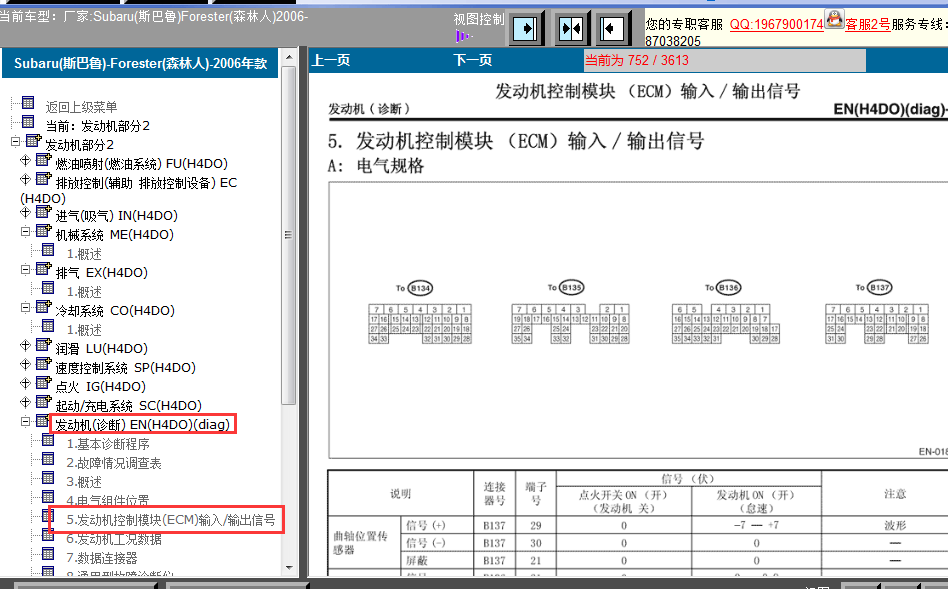Open 1.基本诊断程序 entry
Image resolution: width=948 pixels, height=589 pixels.
(x=108, y=444)
